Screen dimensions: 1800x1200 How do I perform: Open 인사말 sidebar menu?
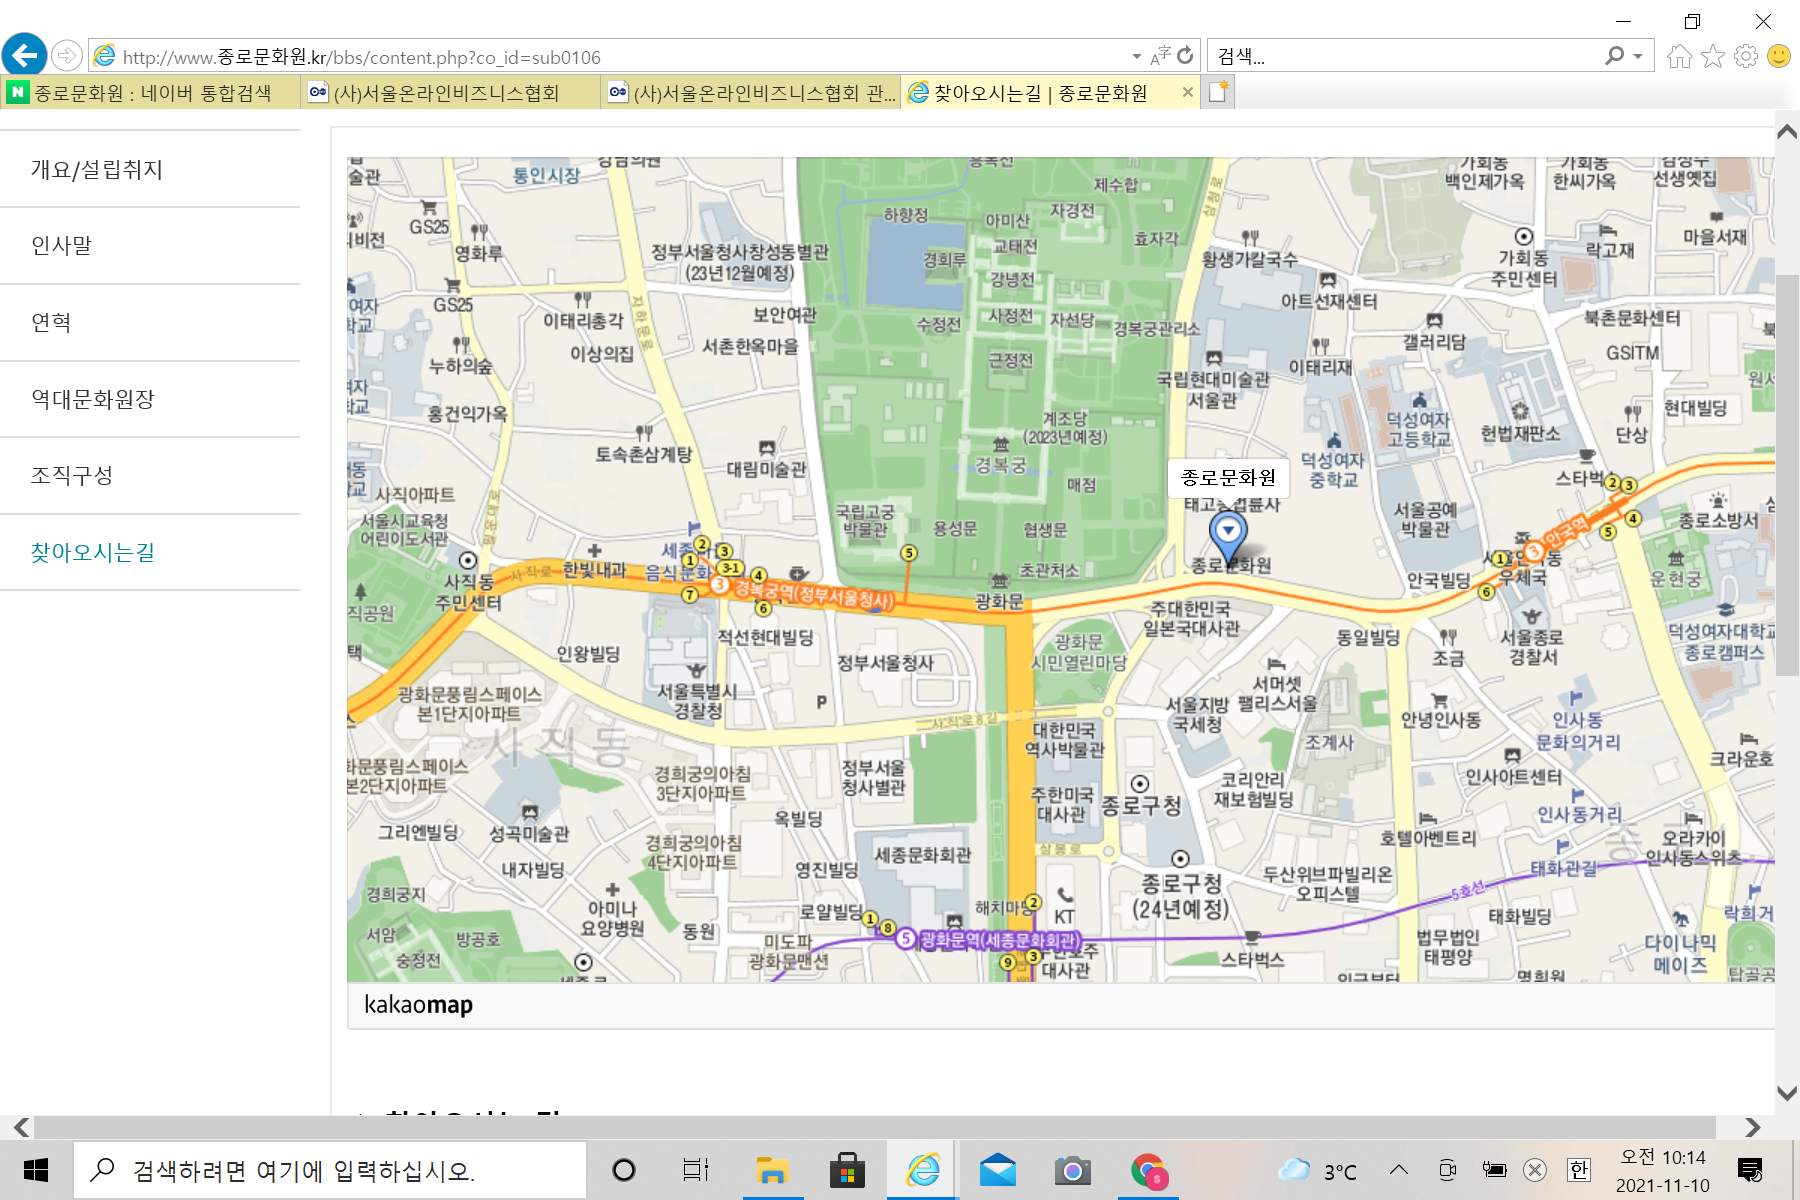coord(150,246)
